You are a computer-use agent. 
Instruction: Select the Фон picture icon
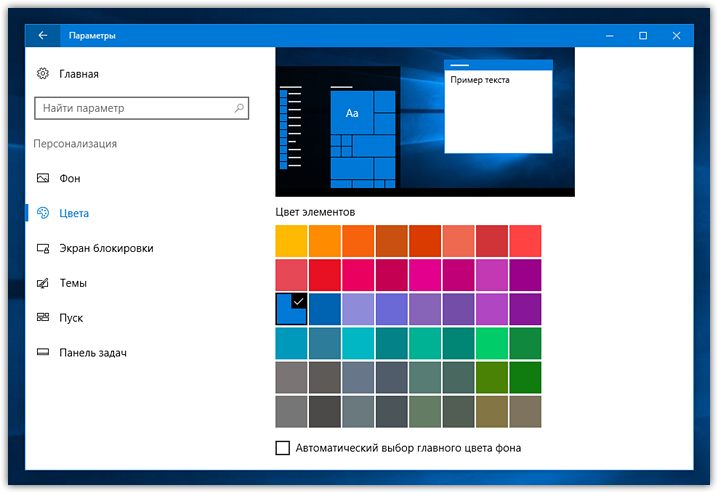click(43, 178)
